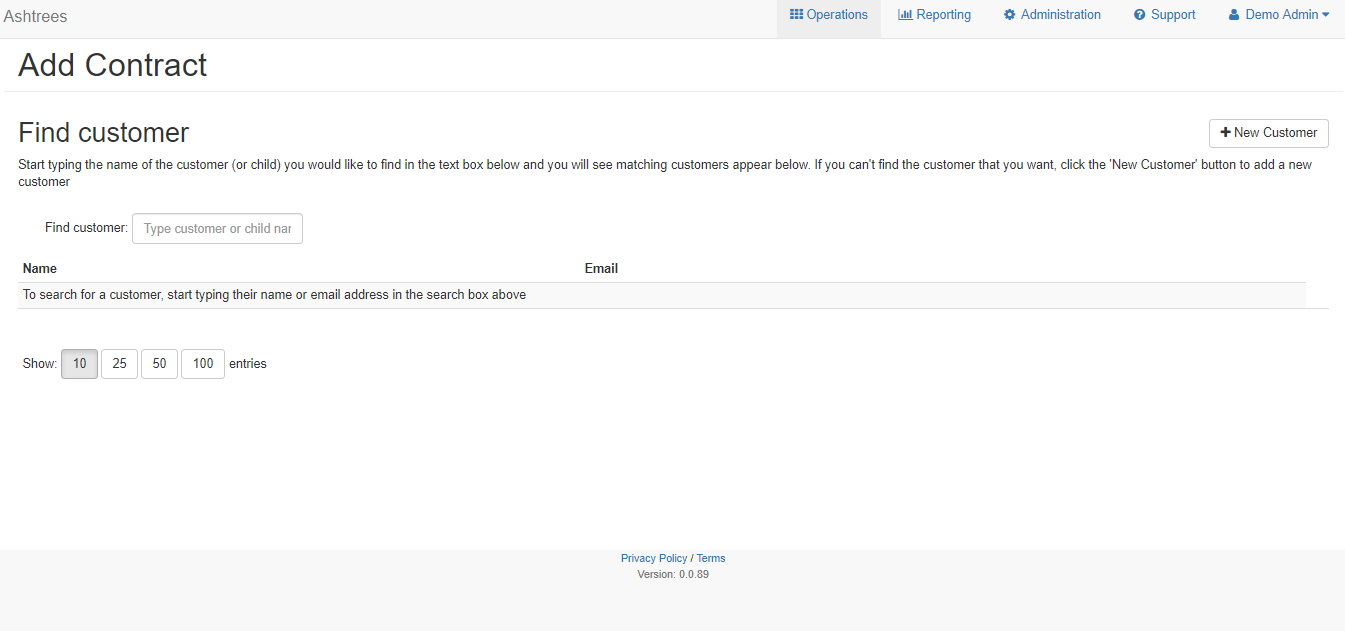This screenshot has width=1345, height=631.
Task: Show 10 entries per page
Action: click(x=80, y=364)
